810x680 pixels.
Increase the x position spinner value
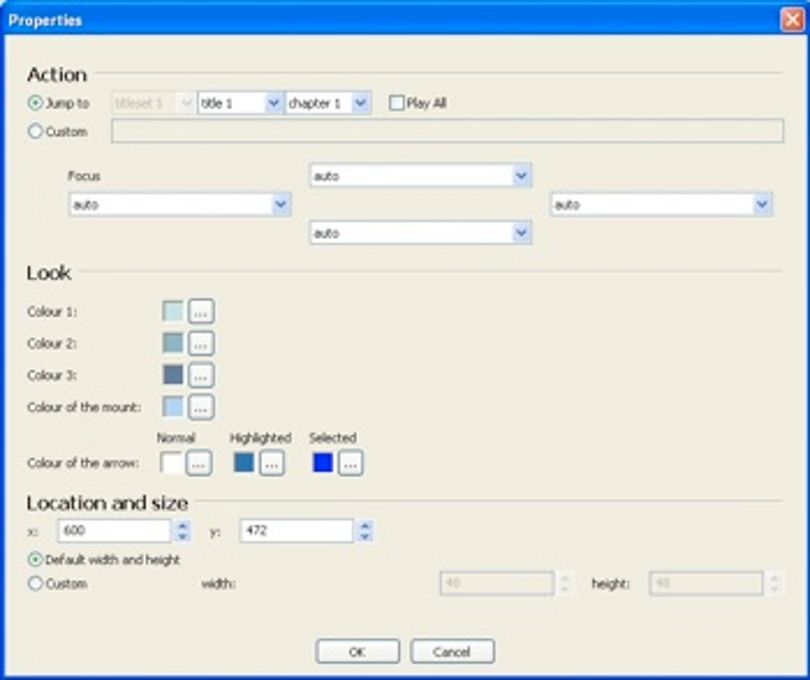click(x=182, y=526)
